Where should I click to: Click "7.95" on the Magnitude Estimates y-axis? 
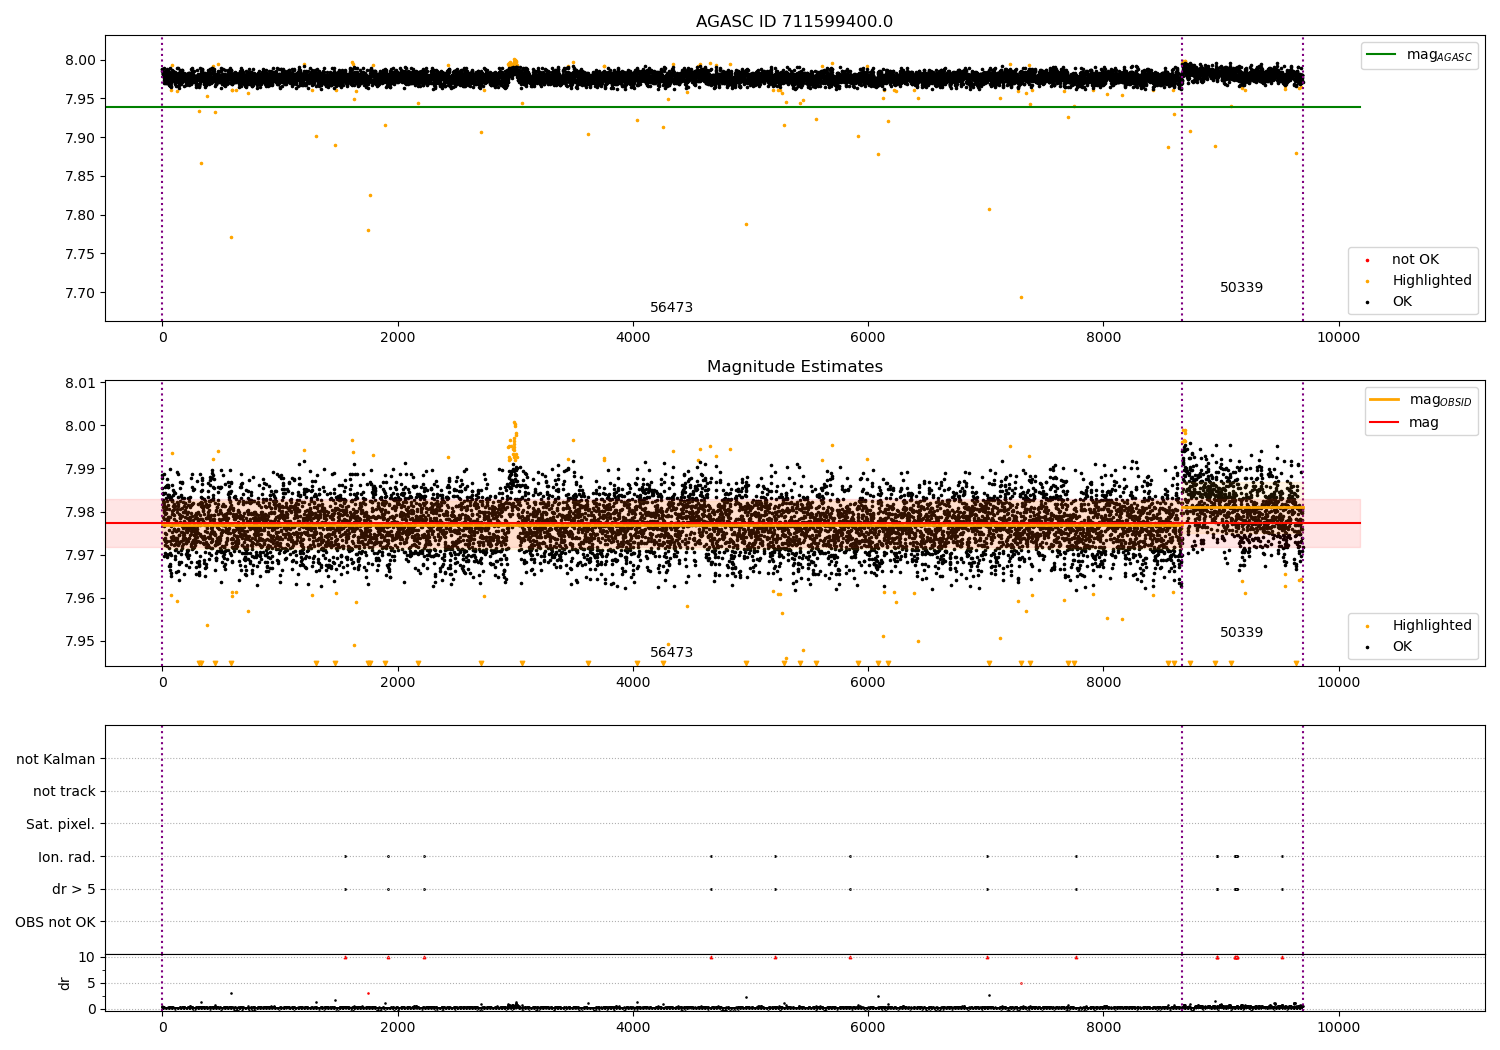click(81, 642)
